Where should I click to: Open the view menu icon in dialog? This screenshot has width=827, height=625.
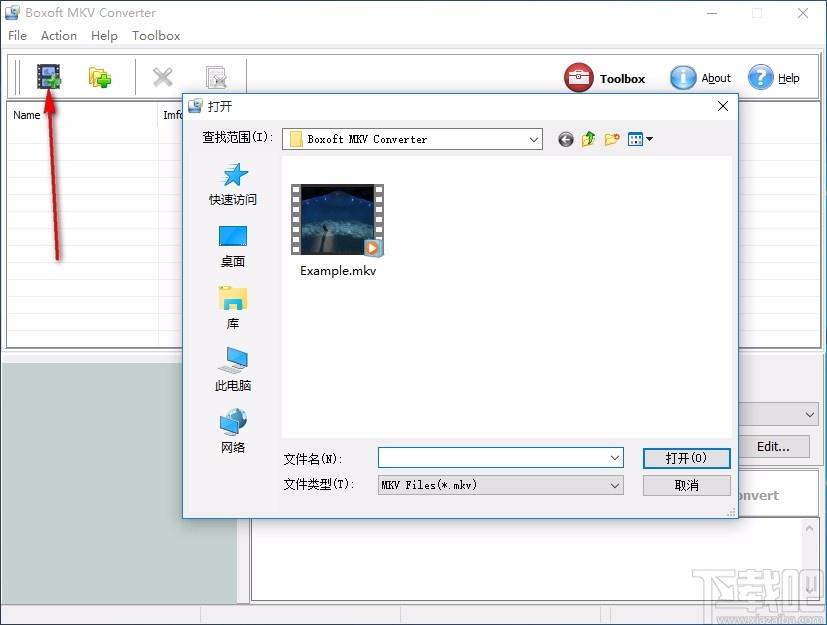pyautogui.click(x=640, y=139)
